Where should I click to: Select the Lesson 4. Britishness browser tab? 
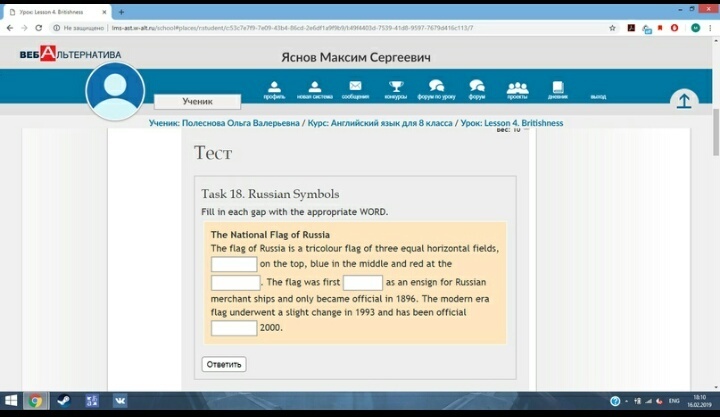click(55, 11)
